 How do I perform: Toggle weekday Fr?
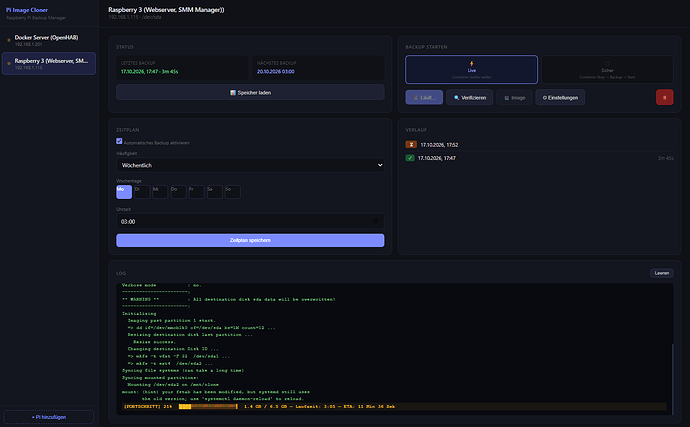(x=196, y=191)
